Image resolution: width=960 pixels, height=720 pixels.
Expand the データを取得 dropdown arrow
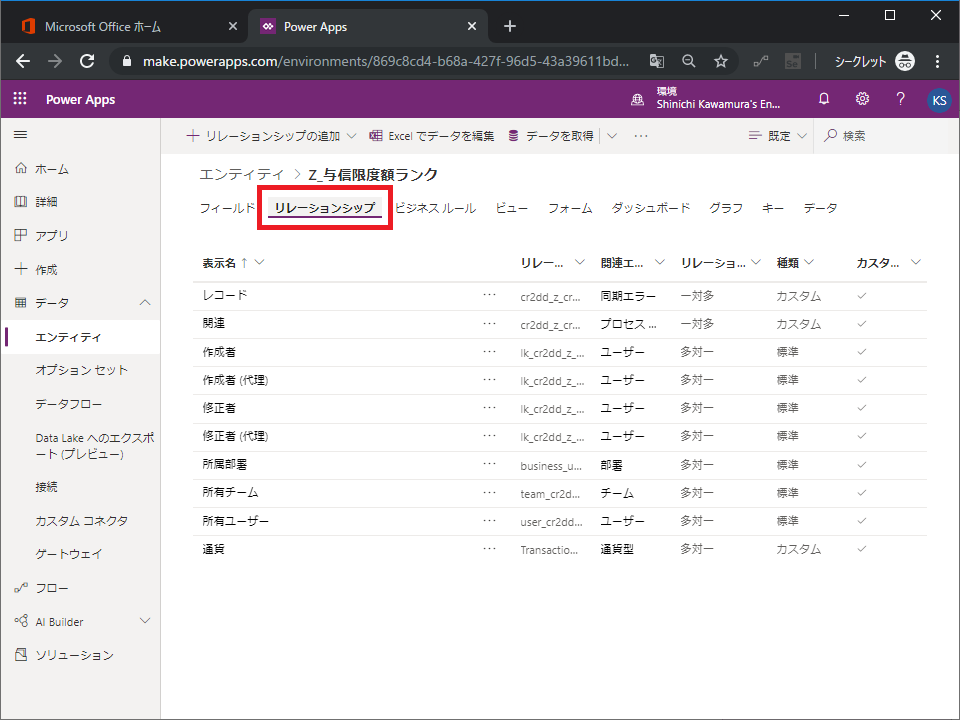click(x=612, y=136)
